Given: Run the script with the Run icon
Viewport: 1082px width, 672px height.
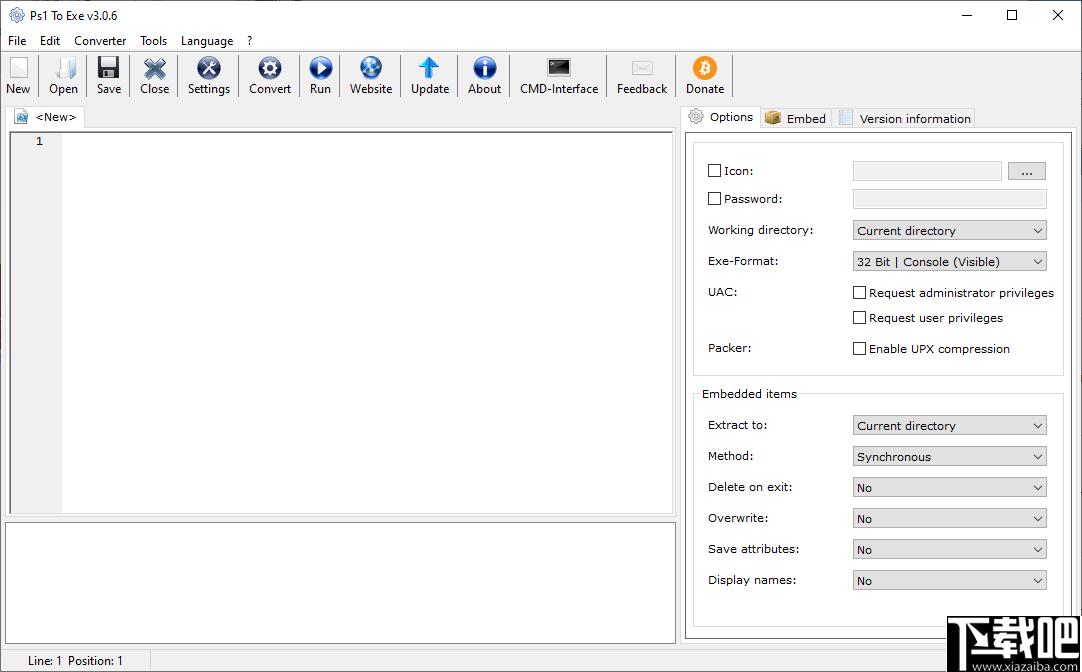Looking at the screenshot, I should click(320, 68).
